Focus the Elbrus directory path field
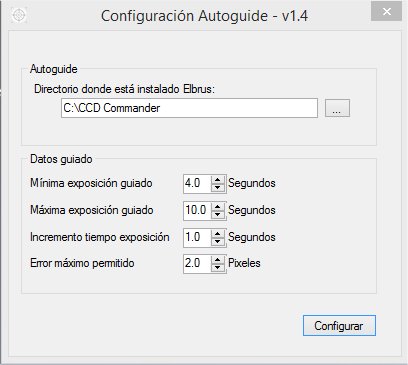Viewport: 408px width, 365px height. pyautogui.click(x=189, y=108)
